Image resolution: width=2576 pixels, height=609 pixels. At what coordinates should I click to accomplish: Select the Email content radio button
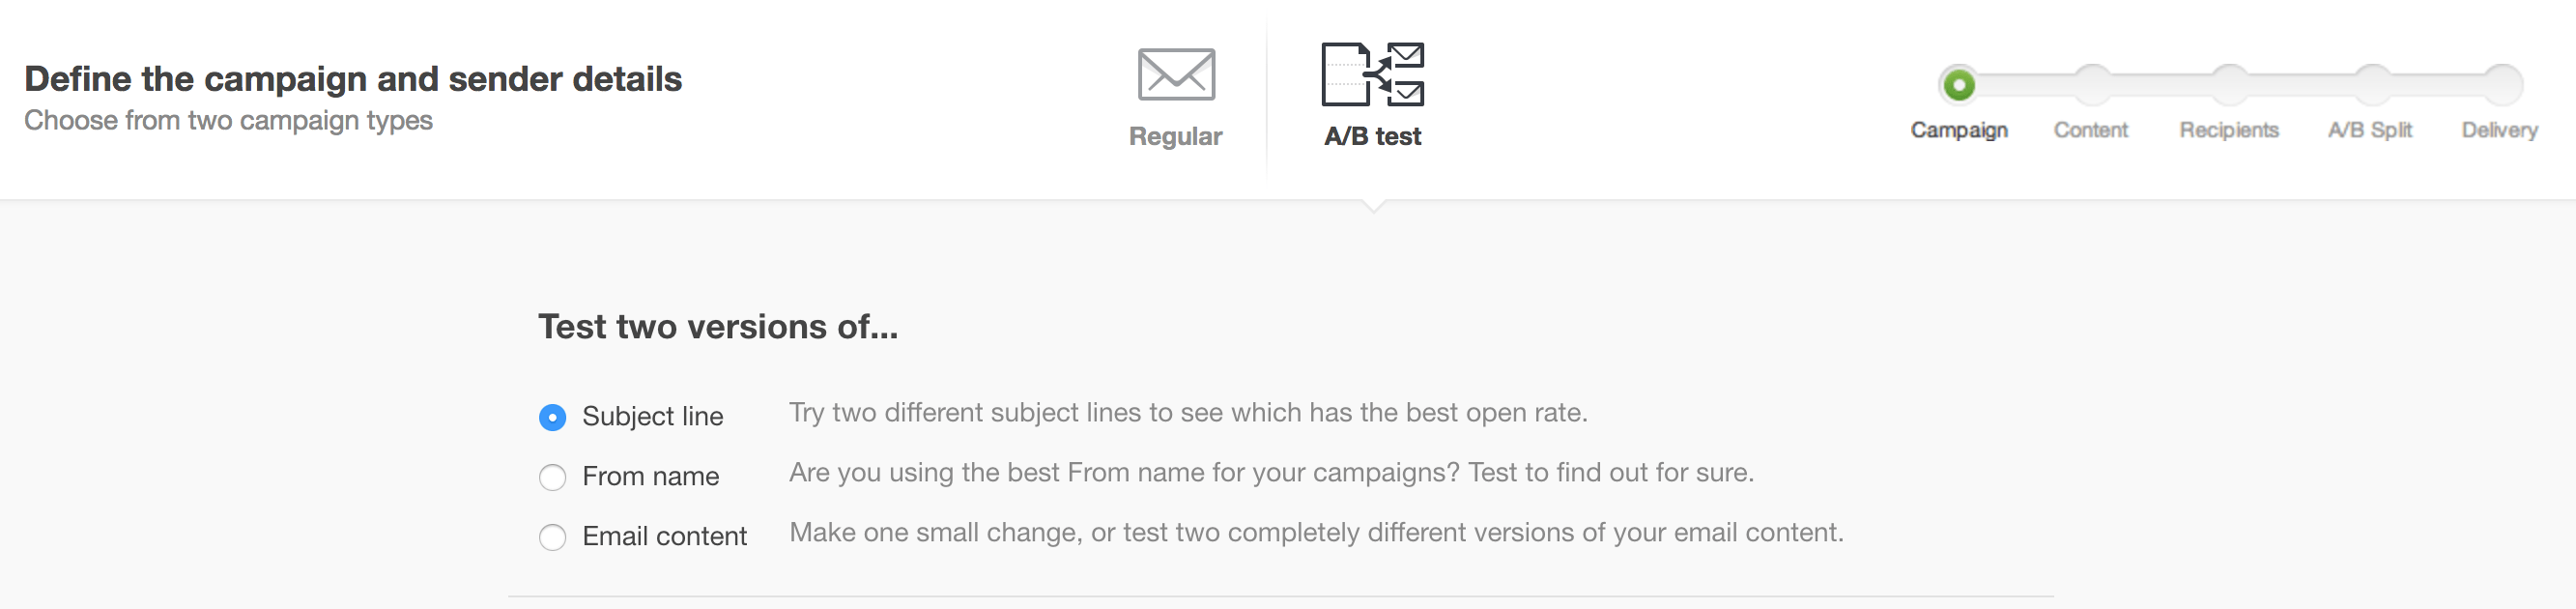[552, 537]
